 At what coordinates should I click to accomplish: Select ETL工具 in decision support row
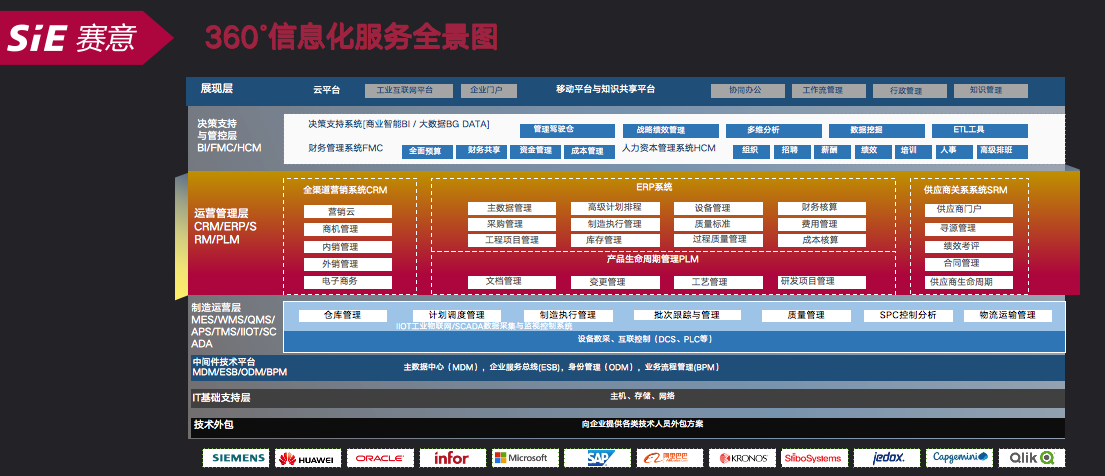(x=969, y=130)
